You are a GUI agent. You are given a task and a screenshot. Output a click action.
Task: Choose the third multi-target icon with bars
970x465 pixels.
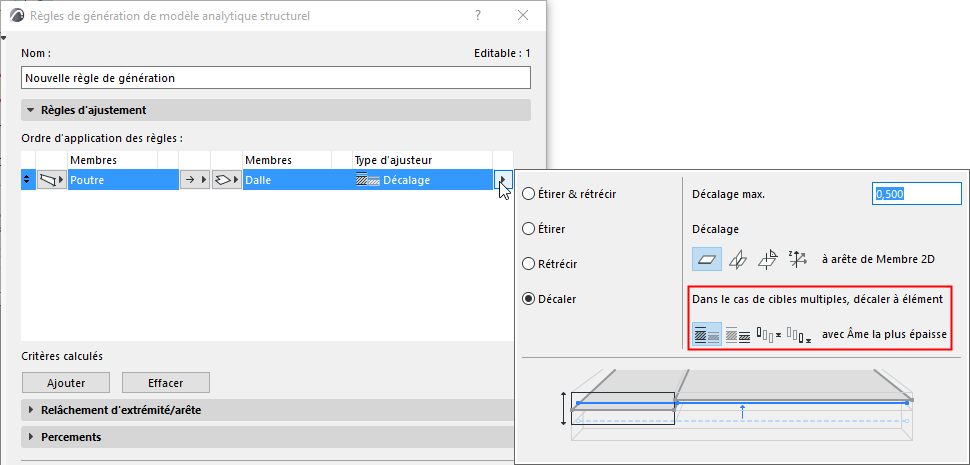(769, 335)
